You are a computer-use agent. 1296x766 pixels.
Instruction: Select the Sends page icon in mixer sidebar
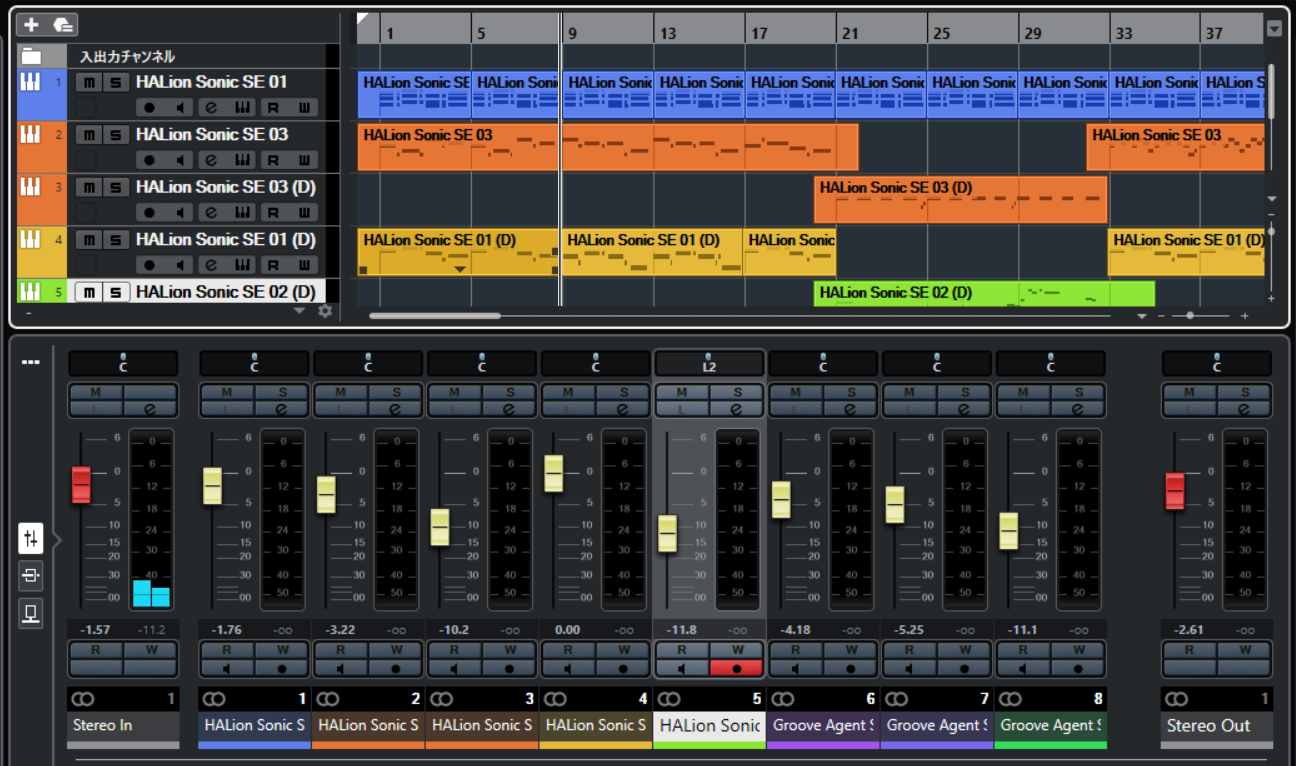pos(31,614)
